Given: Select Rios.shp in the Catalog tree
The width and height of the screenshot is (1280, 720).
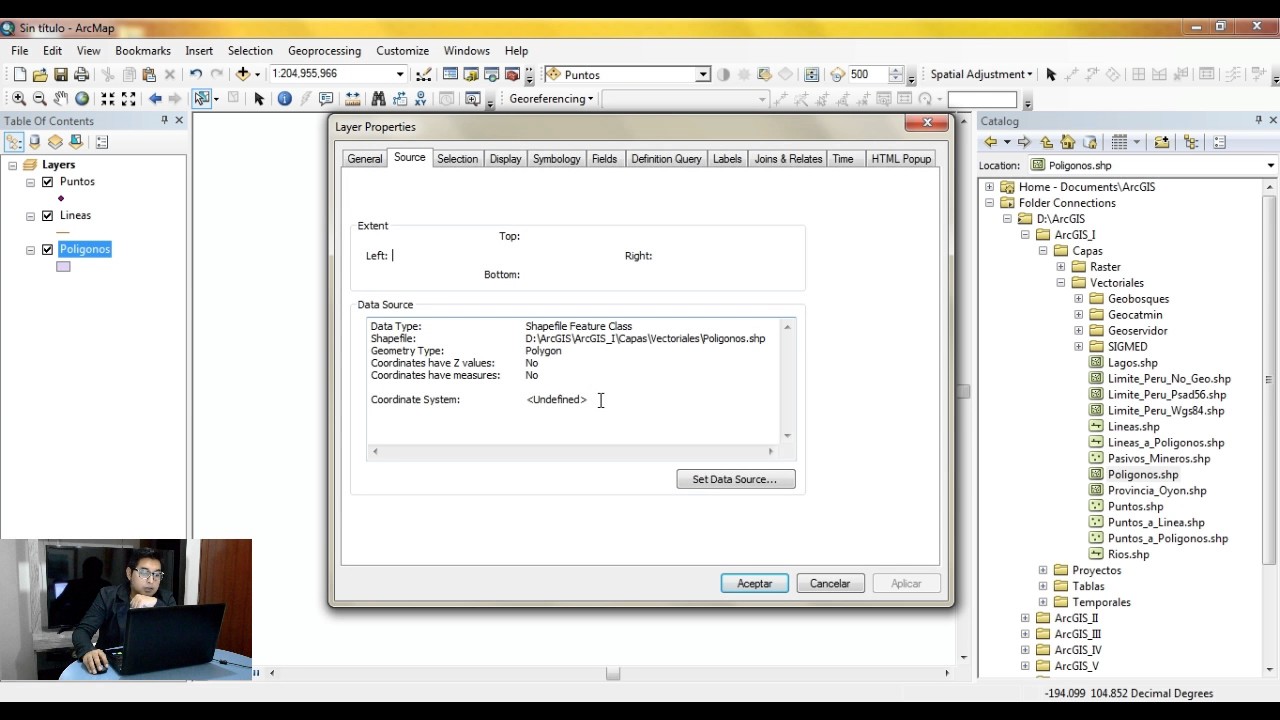Looking at the screenshot, I should (1128, 555).
